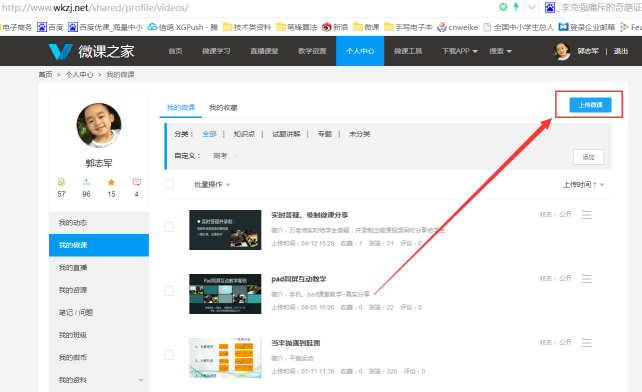Filter by 试题讲解 category
Viewport: 642px width, 392px height.
pyautogui.click(x=286, y=134)
